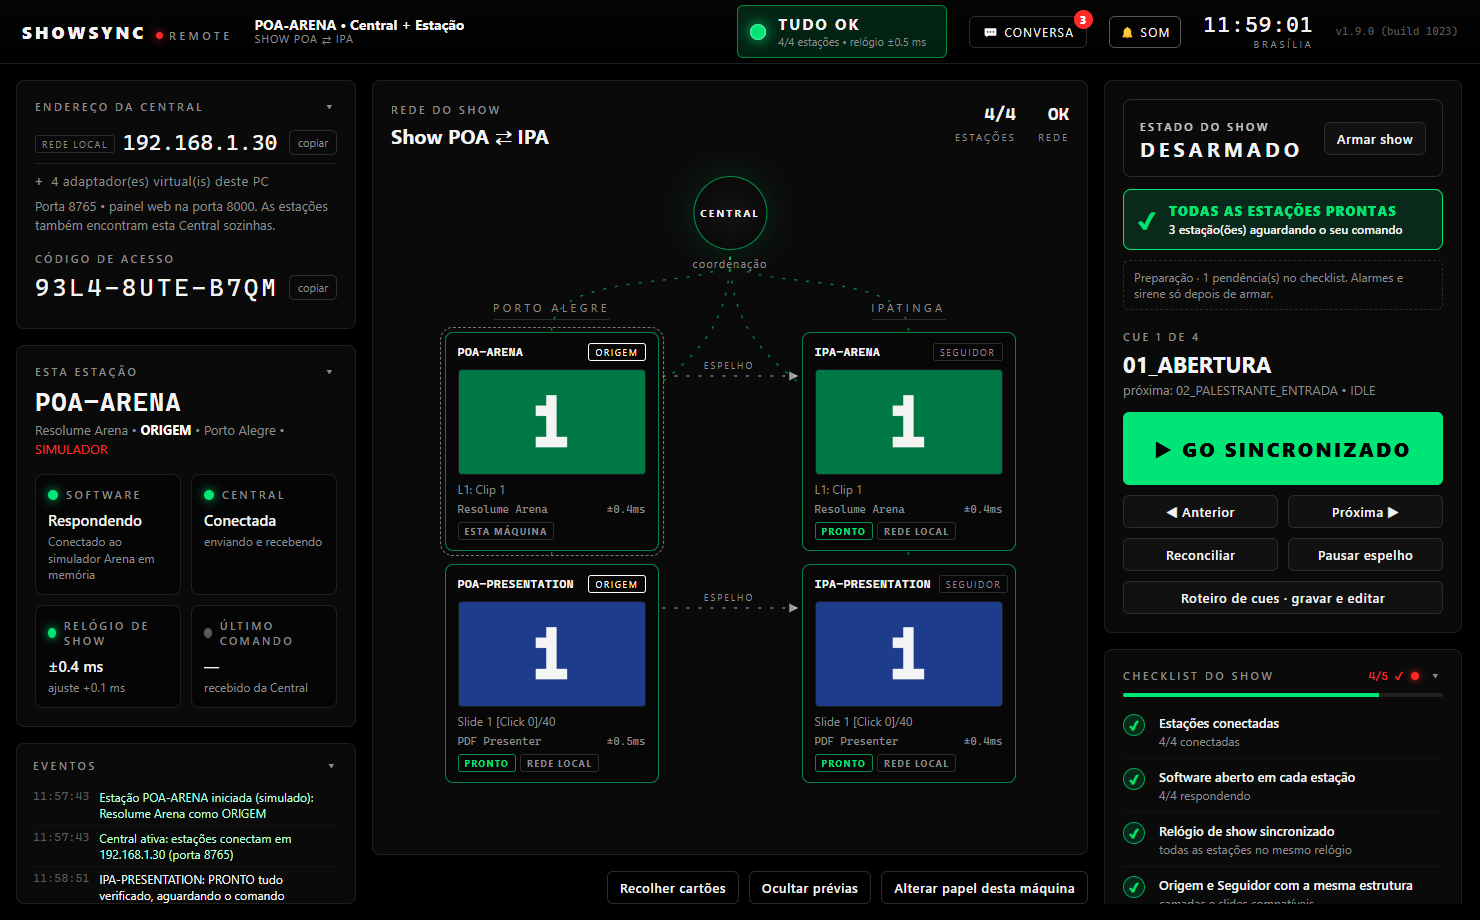
Task: Click PRONTO tag on IPA-ARENA card
Action: (843, 531)
